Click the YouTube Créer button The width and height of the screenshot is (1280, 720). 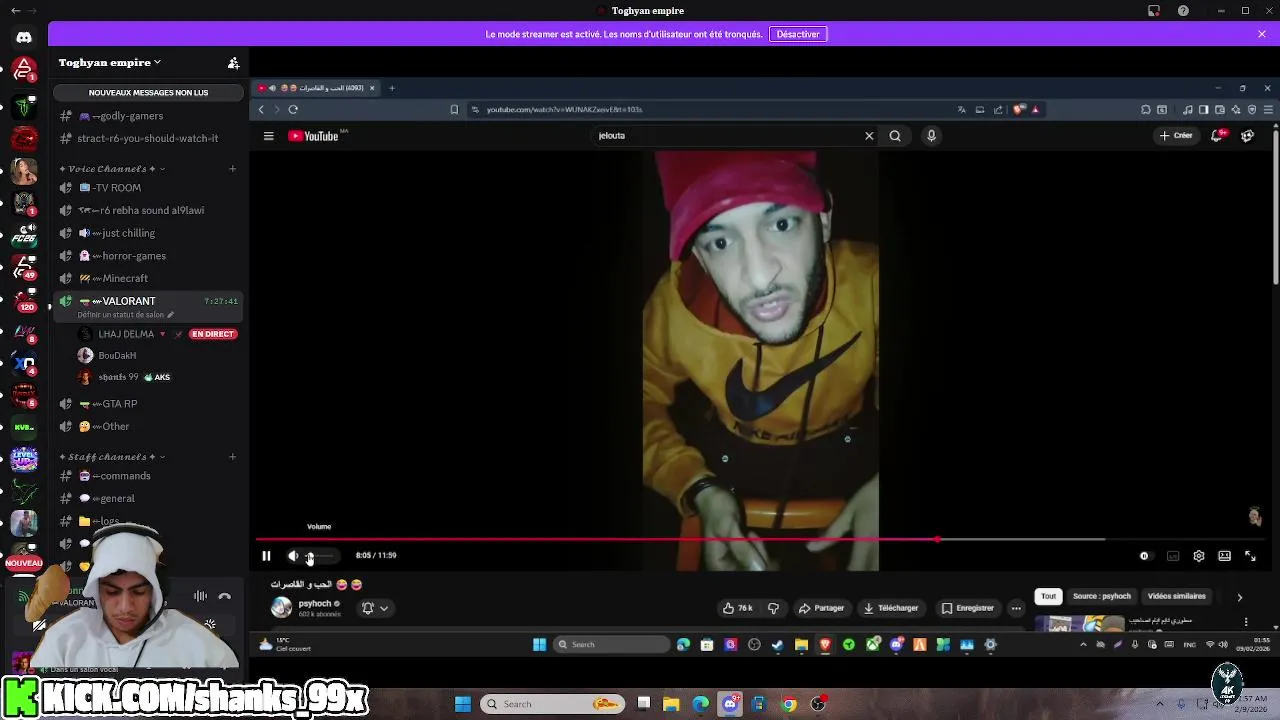[1176, 136]
